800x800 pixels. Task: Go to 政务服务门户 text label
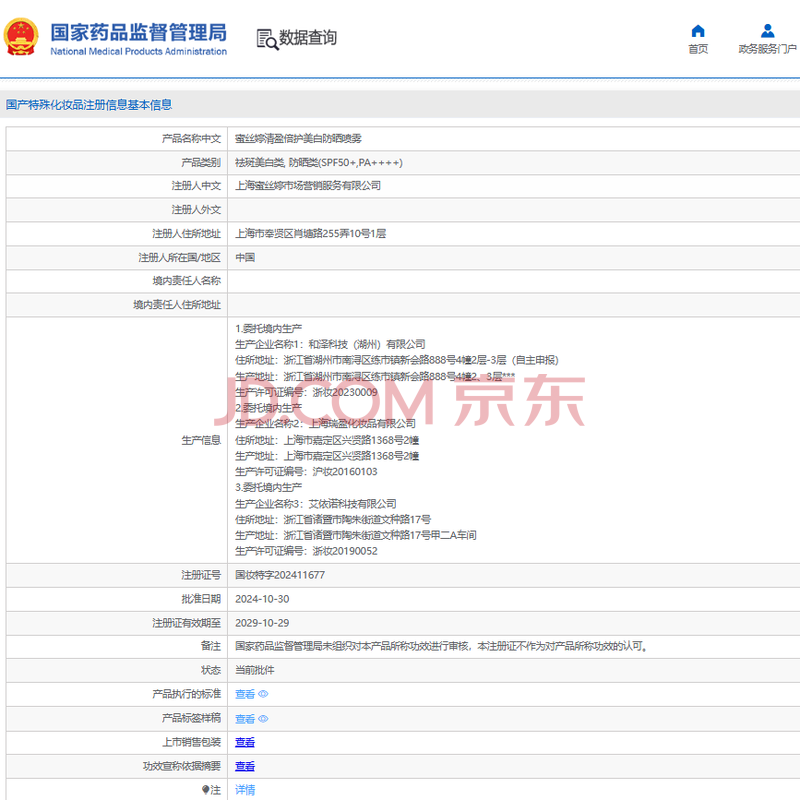tap(767, 49)
